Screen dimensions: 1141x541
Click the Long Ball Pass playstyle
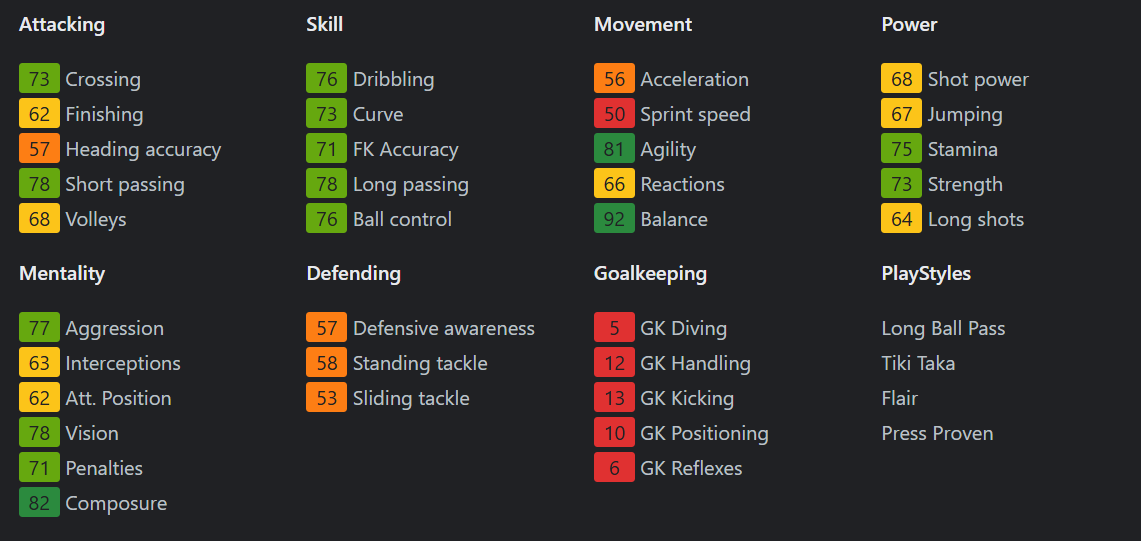pyautogui.click(x=943, y=328)
